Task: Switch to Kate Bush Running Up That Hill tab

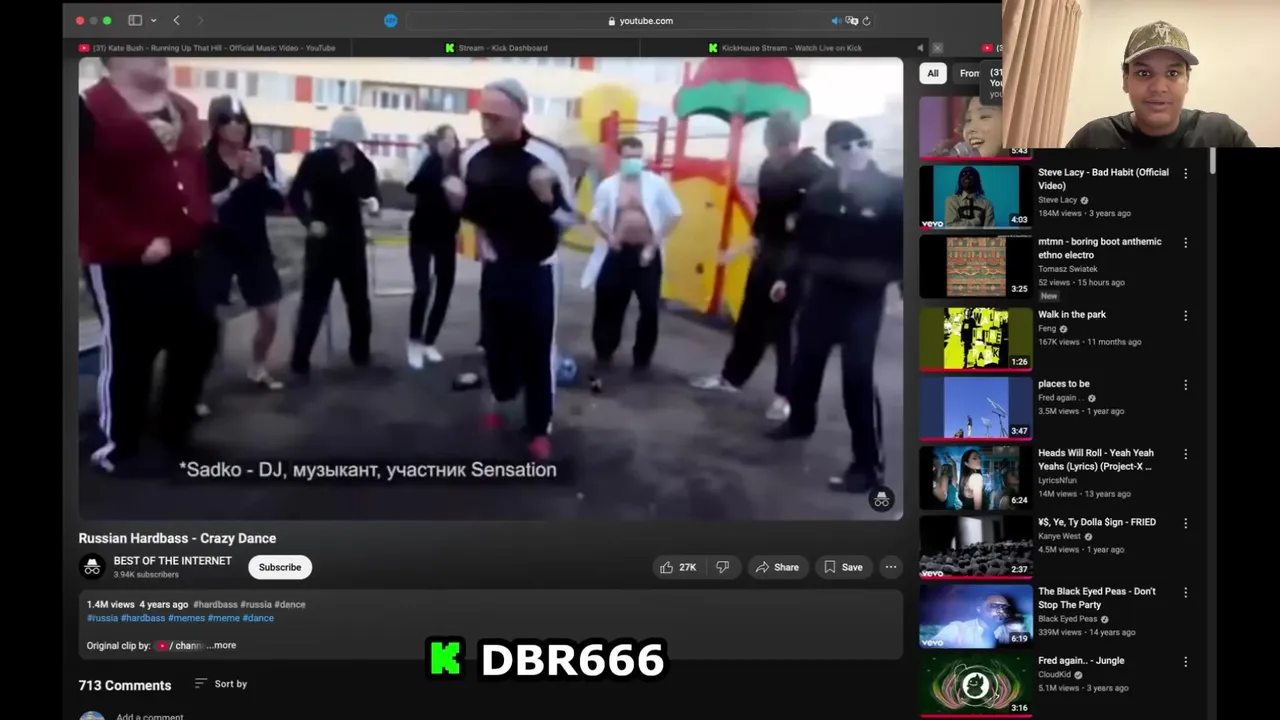Action: tap(206, 47)
